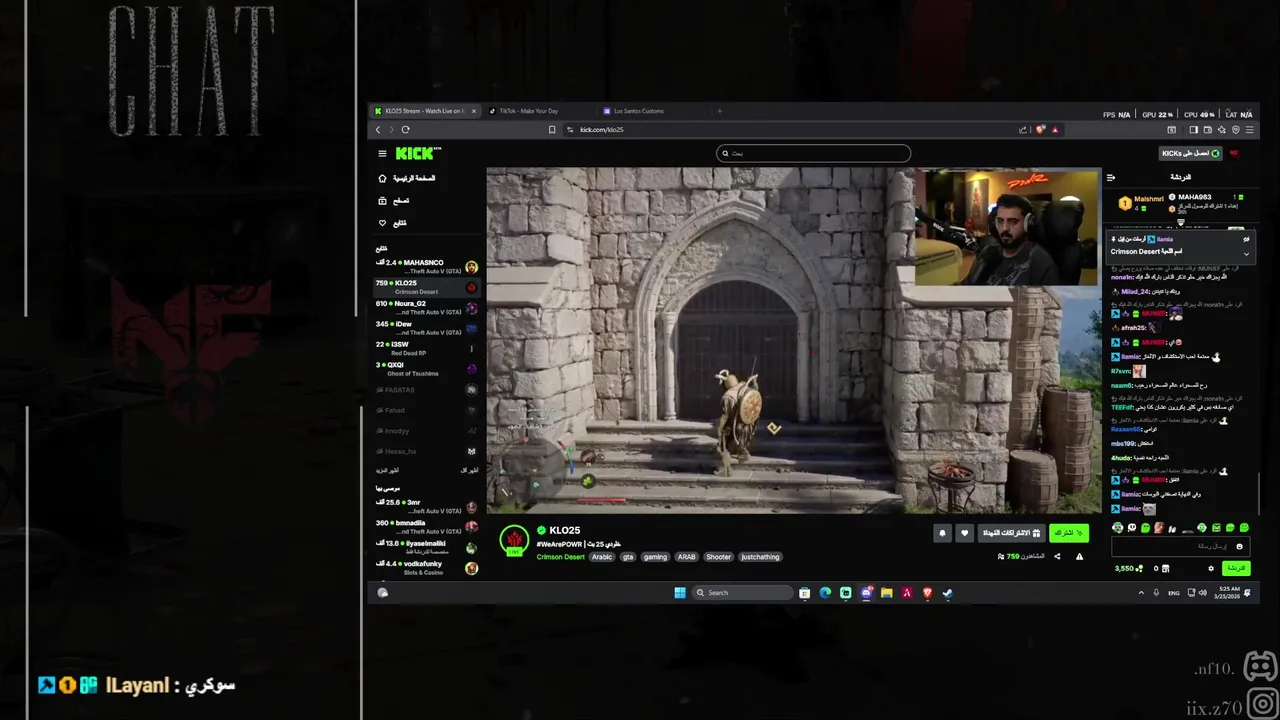Open KLO25 channel avatar with LIVE badge
The image size is (1280, 720).
pos(514,540)
